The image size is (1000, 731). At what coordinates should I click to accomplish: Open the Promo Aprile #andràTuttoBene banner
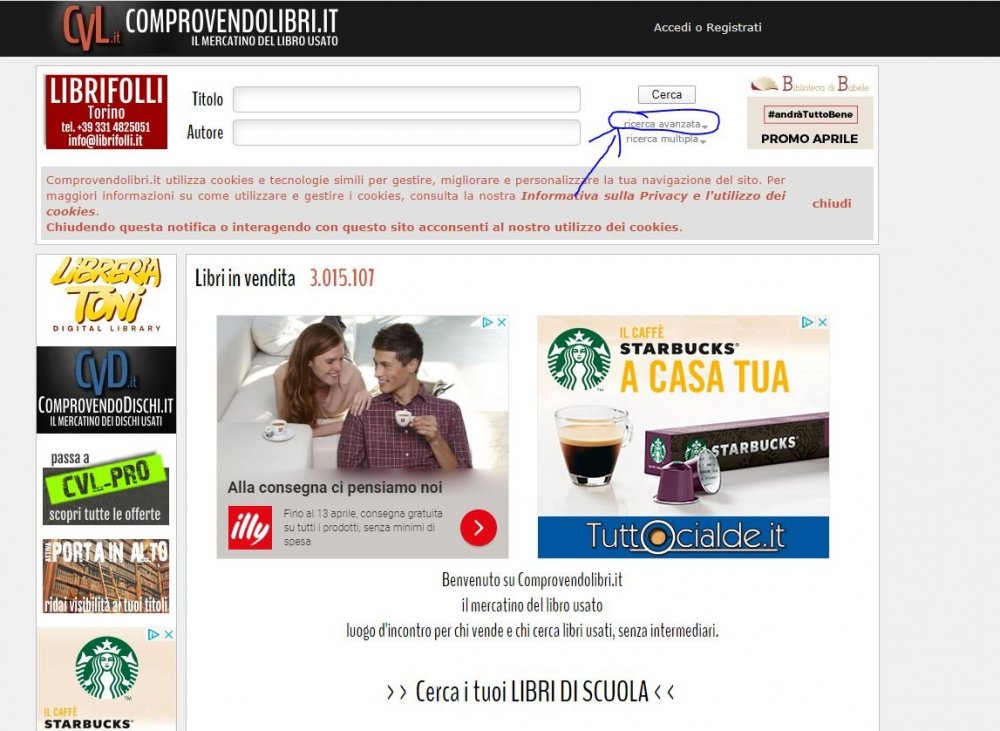pyautogui.click(x=810, y=123)
